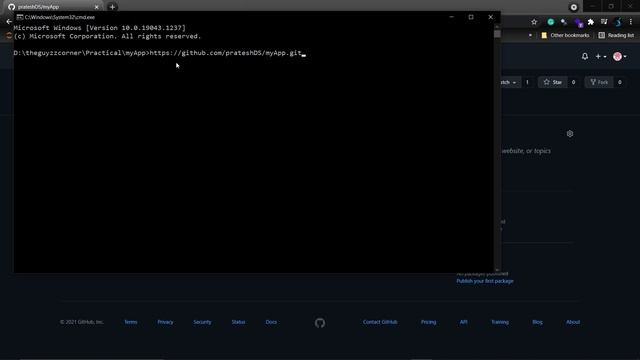Image resolution: width=640 pixels, height=360 pixels.
Task: Open Docs link in GitHub footer
Action: tap(271, 322)
